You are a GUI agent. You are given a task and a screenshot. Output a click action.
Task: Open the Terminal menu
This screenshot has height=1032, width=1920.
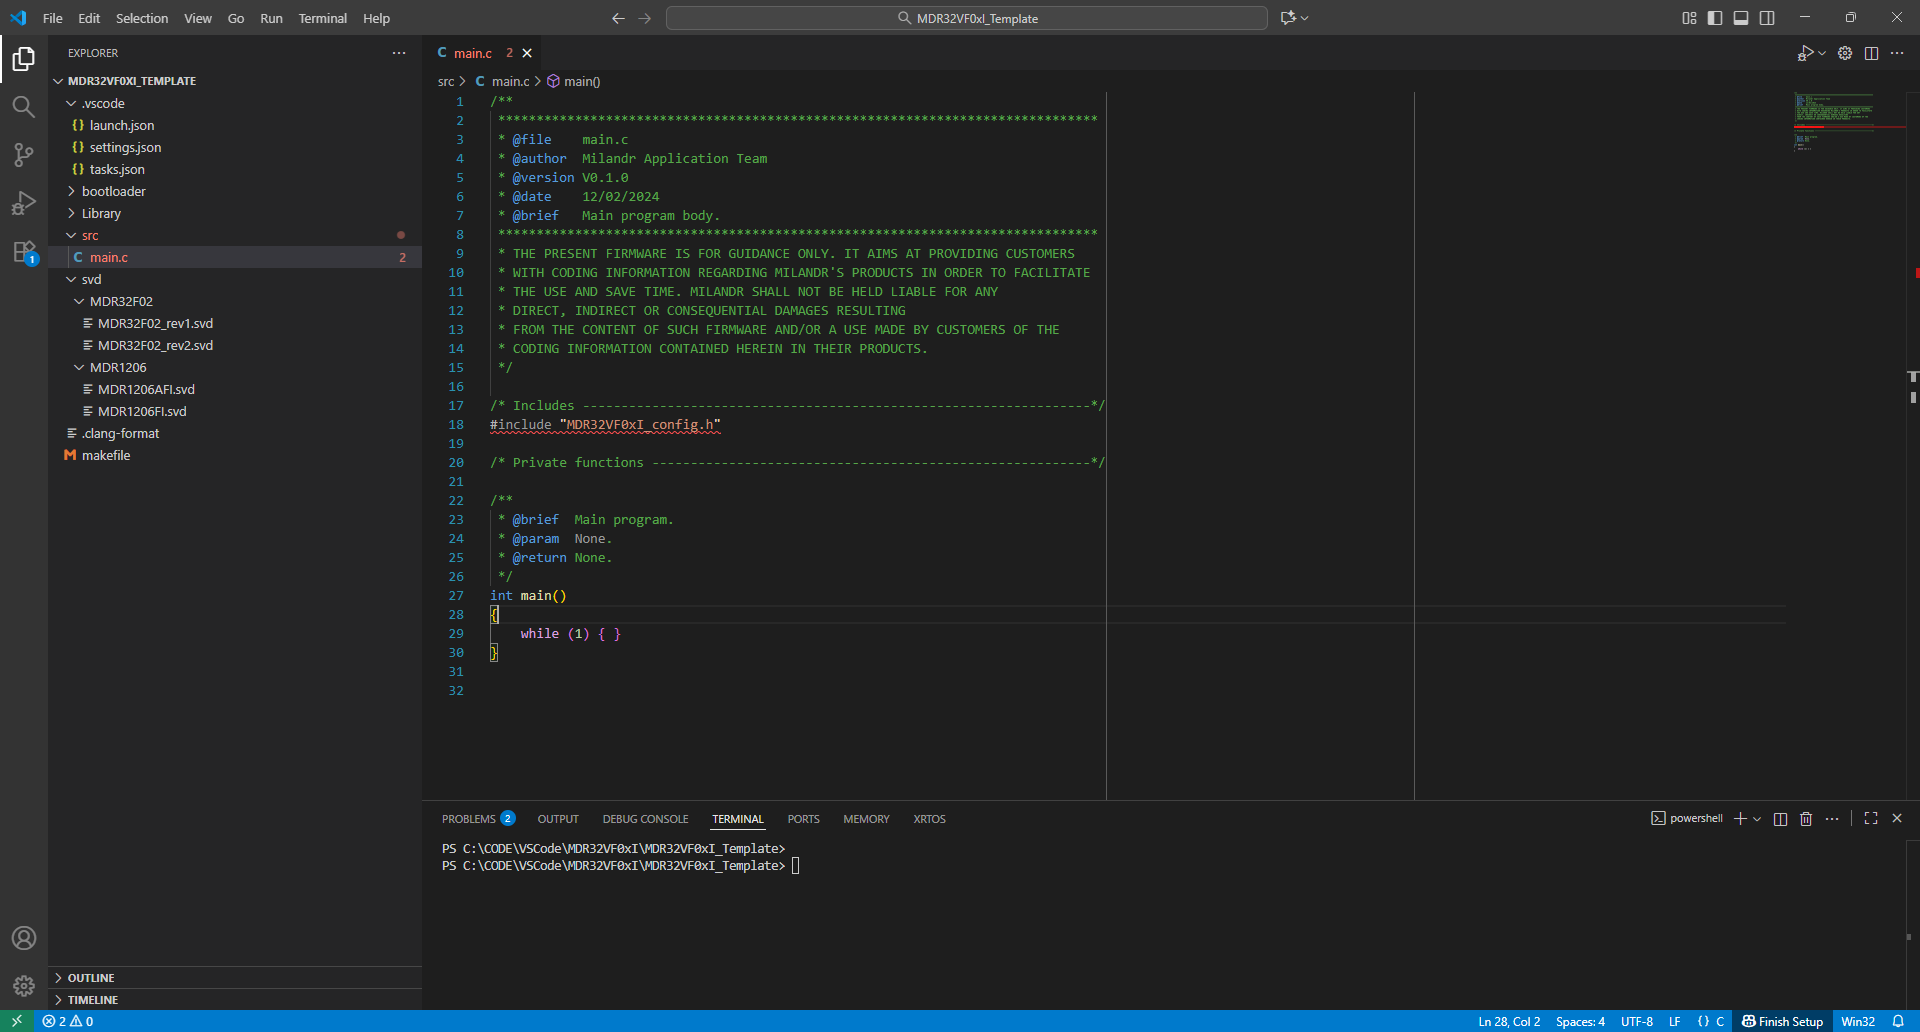tap(322, 18)
